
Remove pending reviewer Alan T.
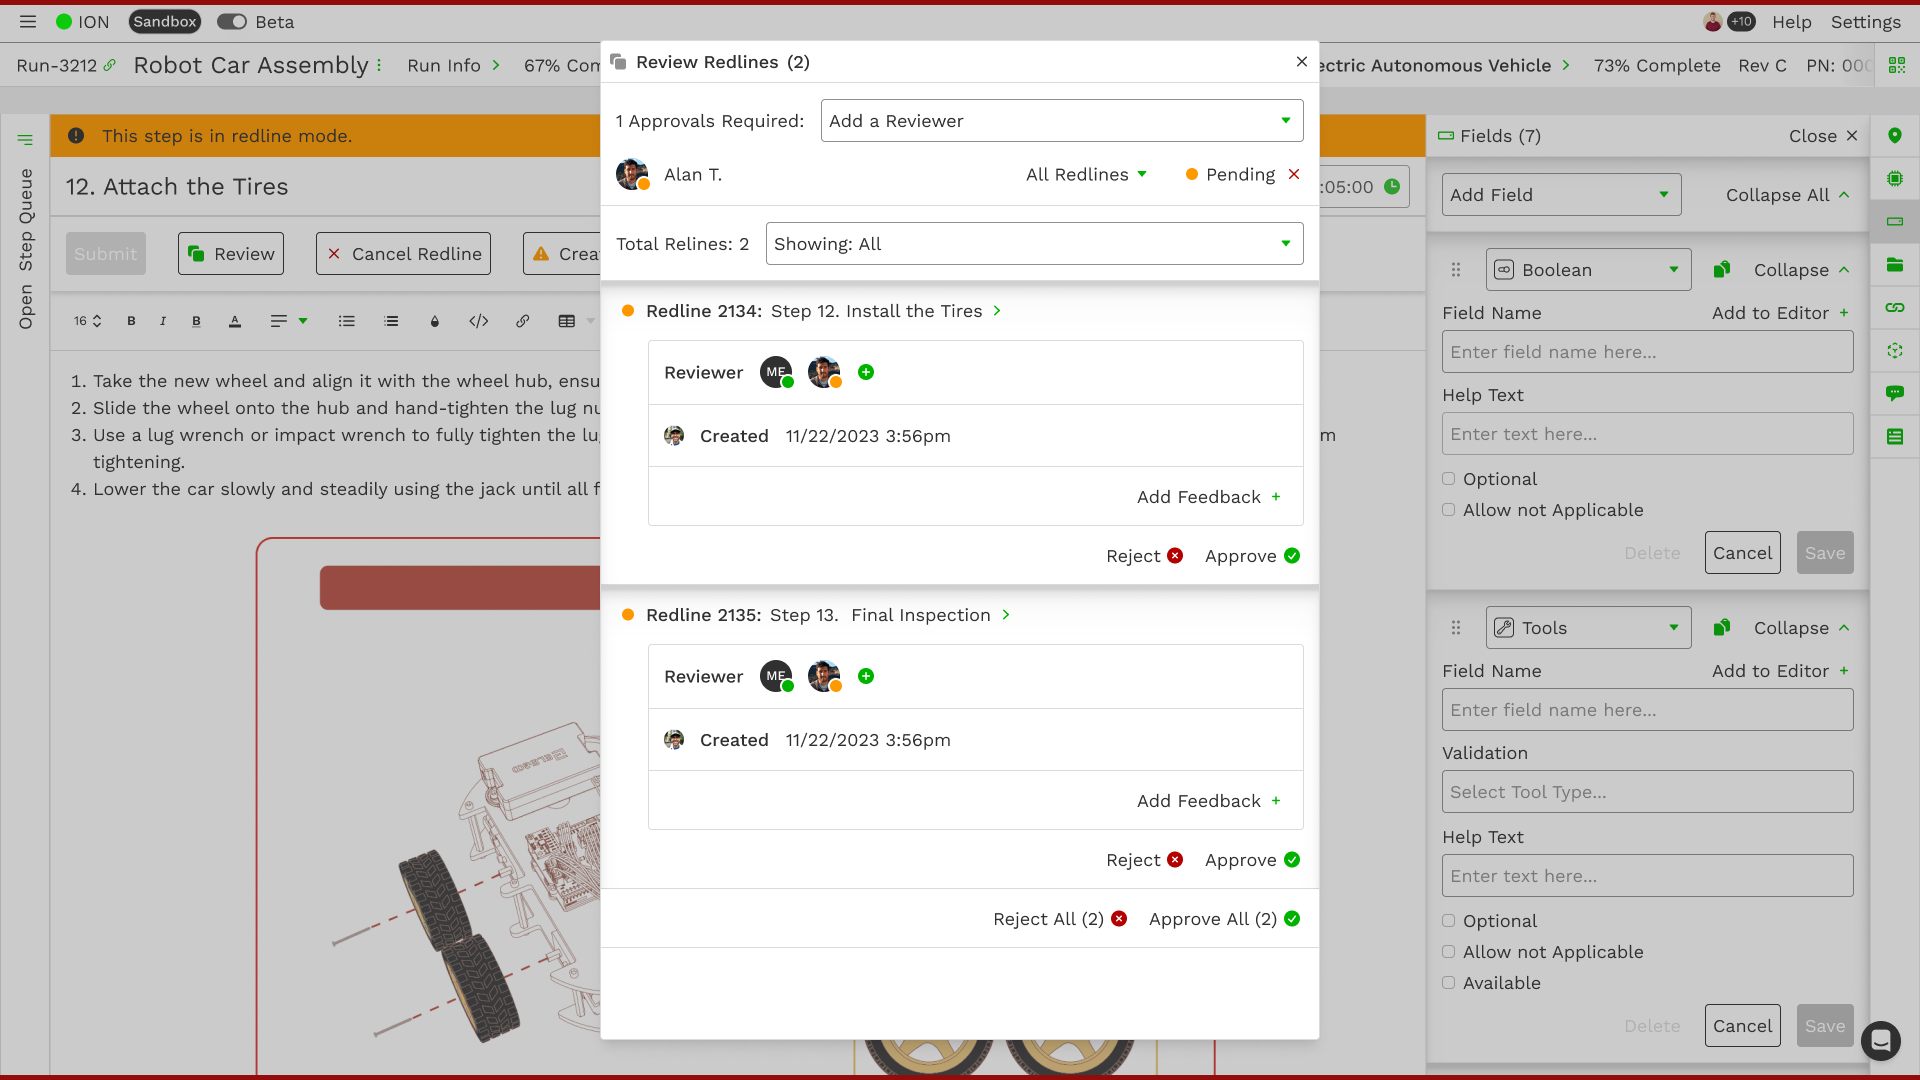tap(1294, 174)
